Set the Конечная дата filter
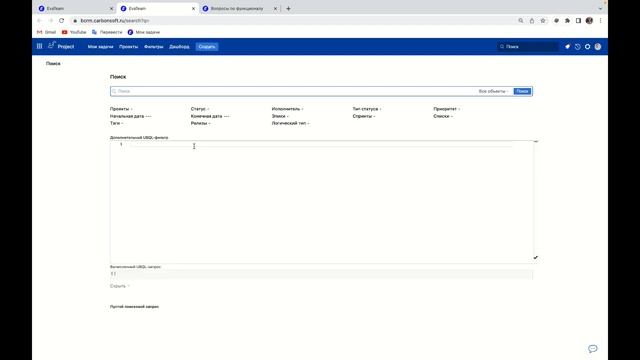This screenshot has height=360, width=640. point(210,116)
